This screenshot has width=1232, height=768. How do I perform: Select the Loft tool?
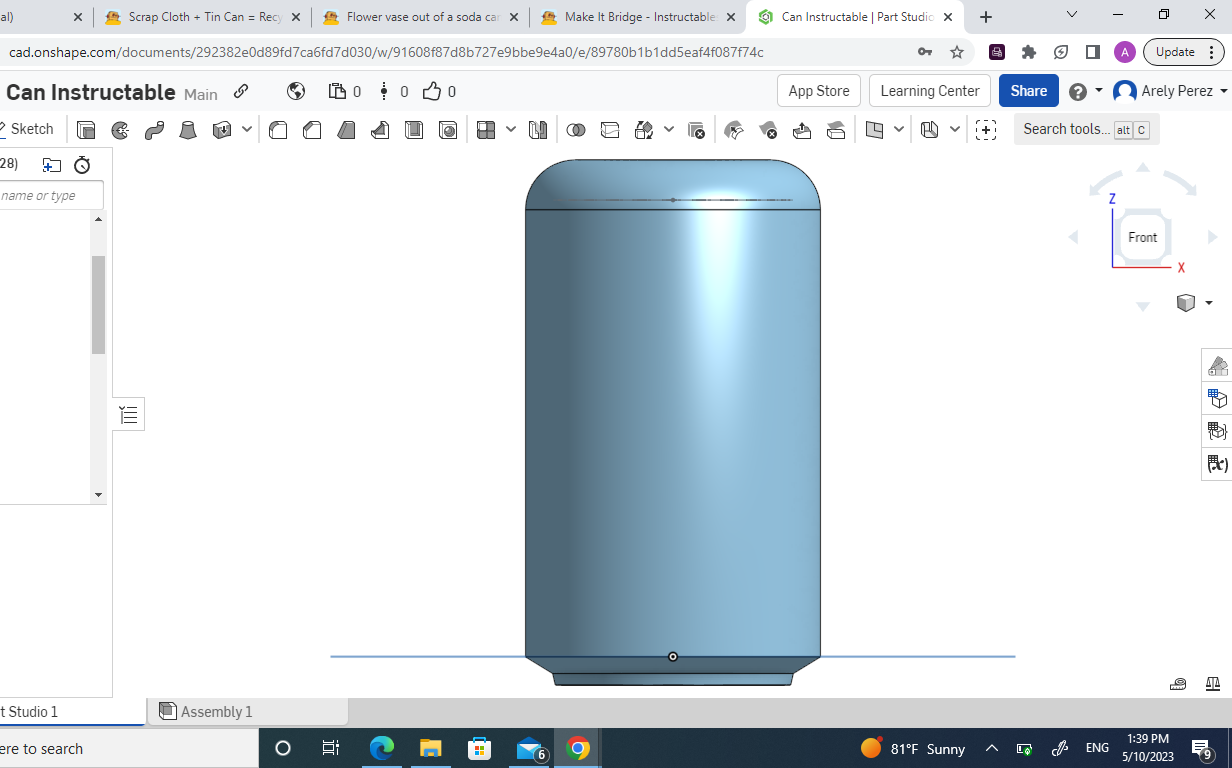tap(187, 129)
